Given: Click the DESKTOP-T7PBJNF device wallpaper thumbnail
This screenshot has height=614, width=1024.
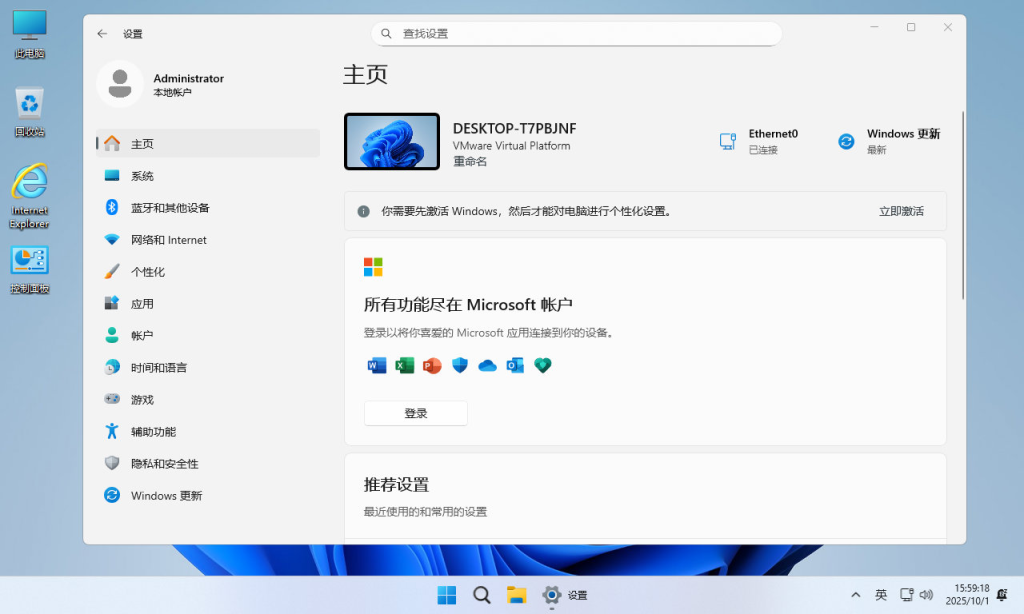Looking at the screenshot, I should [391, 141].
